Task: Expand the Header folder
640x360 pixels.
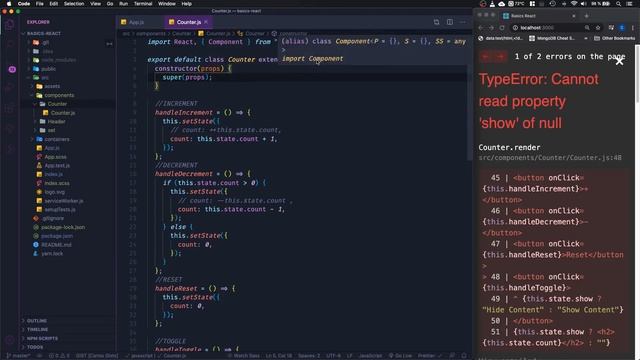Action: tap(56, 122)
